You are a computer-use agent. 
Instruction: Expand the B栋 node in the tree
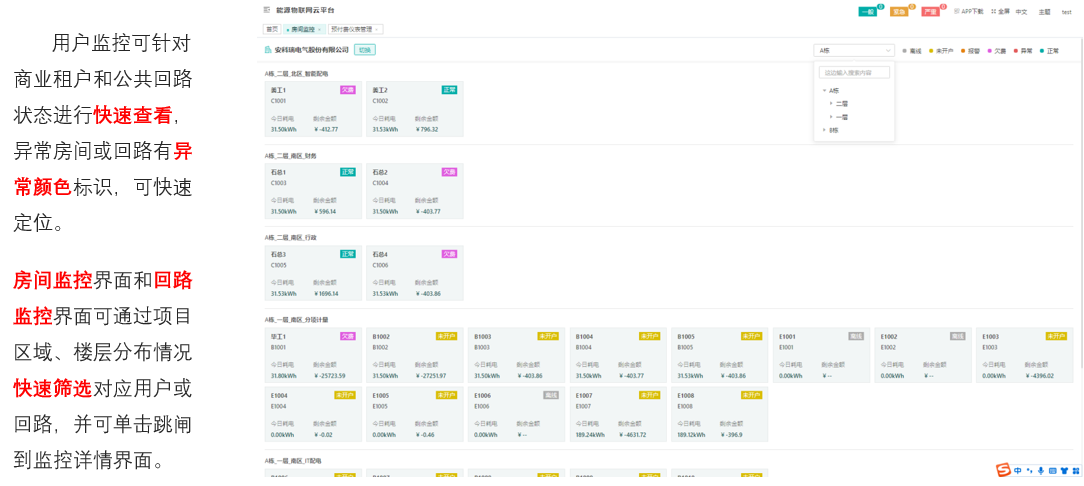pos(824,129)
